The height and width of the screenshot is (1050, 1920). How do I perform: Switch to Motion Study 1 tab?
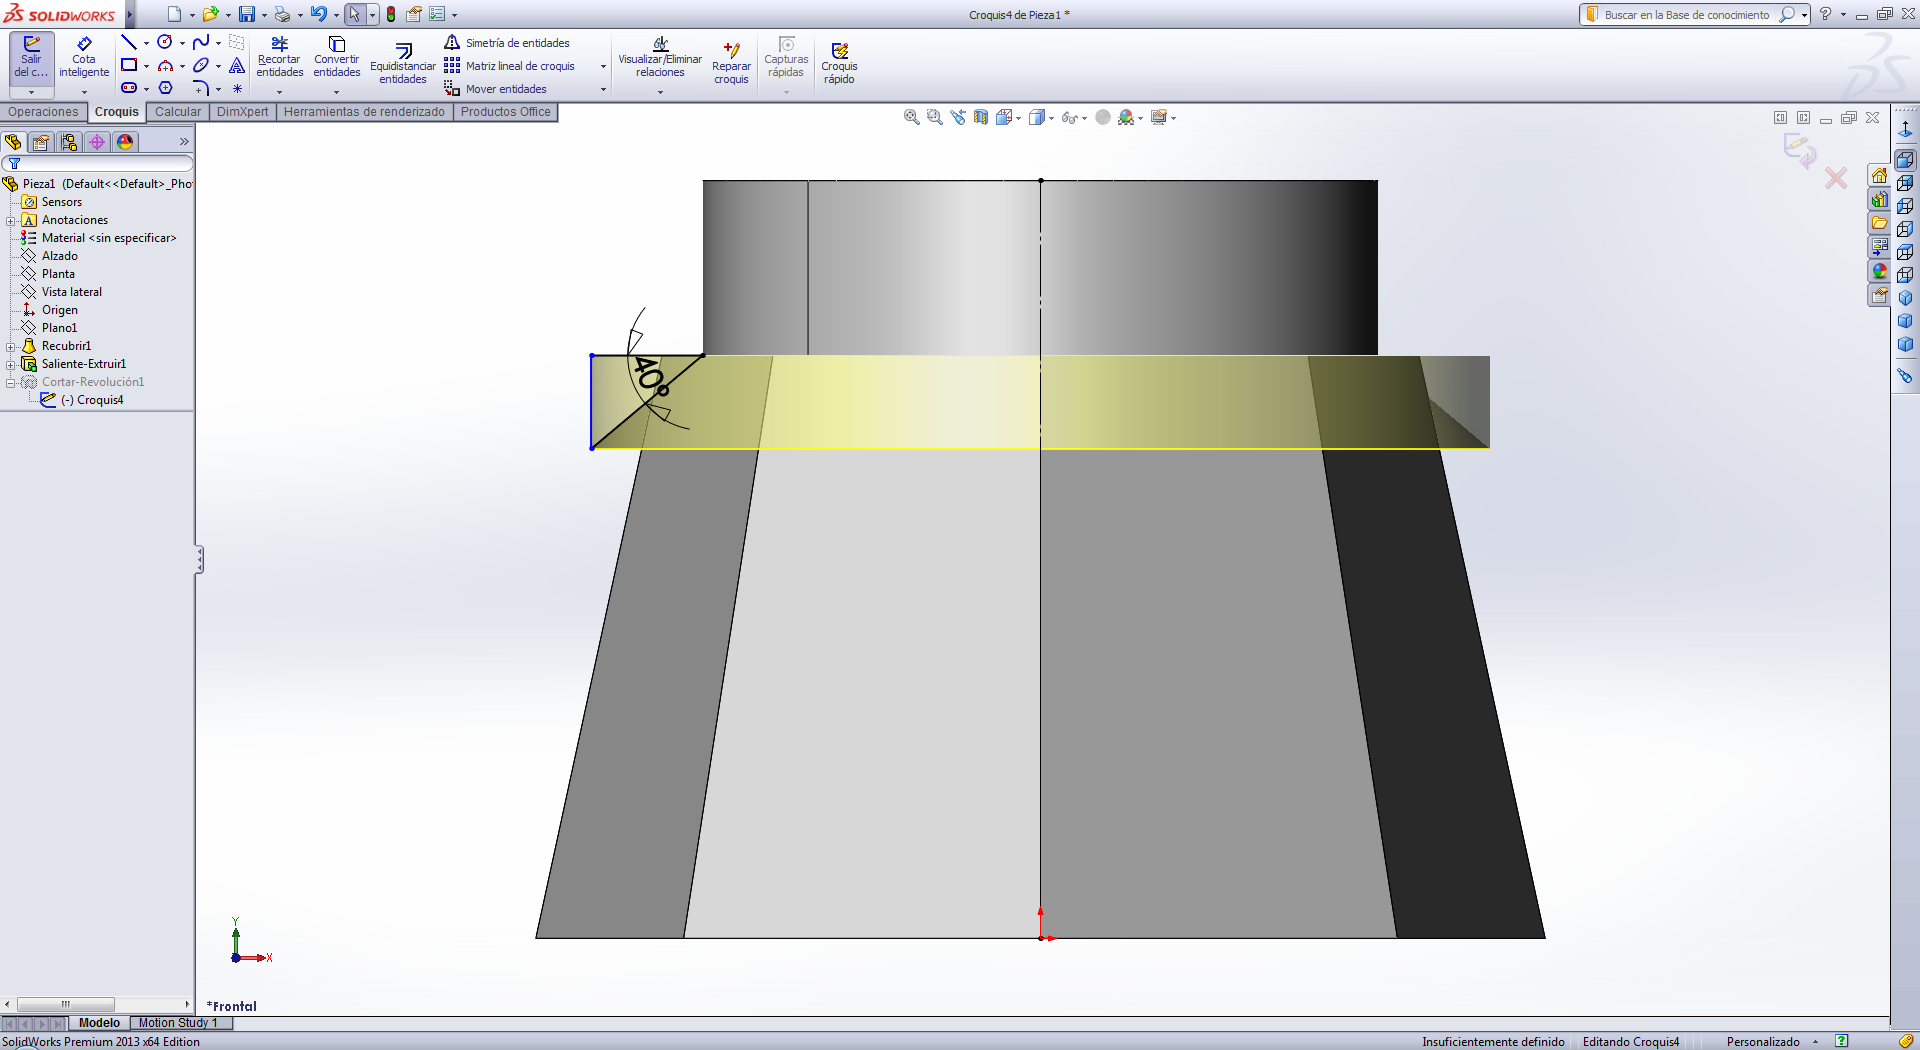coord(178,1023)
